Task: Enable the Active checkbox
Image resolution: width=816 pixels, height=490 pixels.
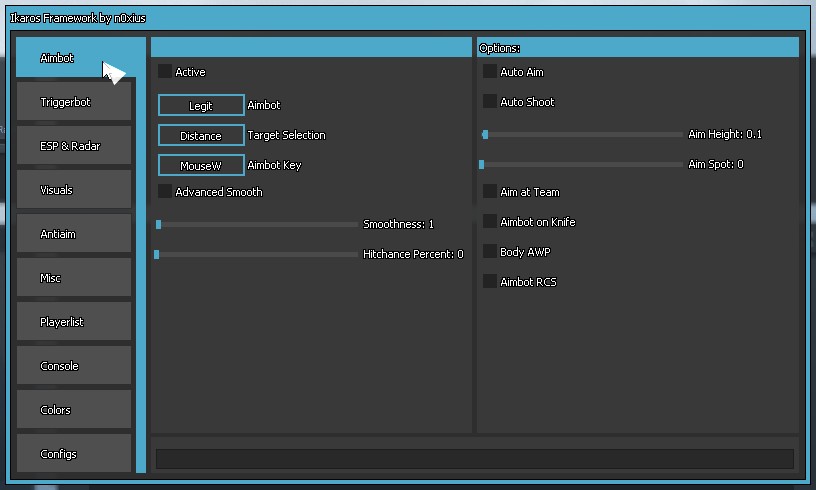Action: point(165,72)
